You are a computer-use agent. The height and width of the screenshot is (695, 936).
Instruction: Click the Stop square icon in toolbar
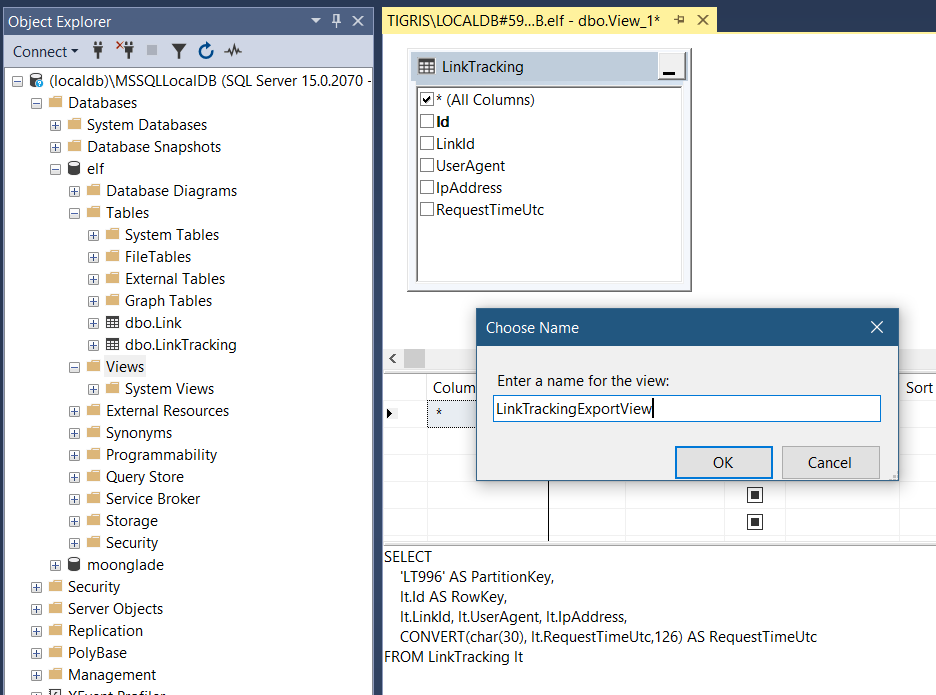click(x=152, y=50)
